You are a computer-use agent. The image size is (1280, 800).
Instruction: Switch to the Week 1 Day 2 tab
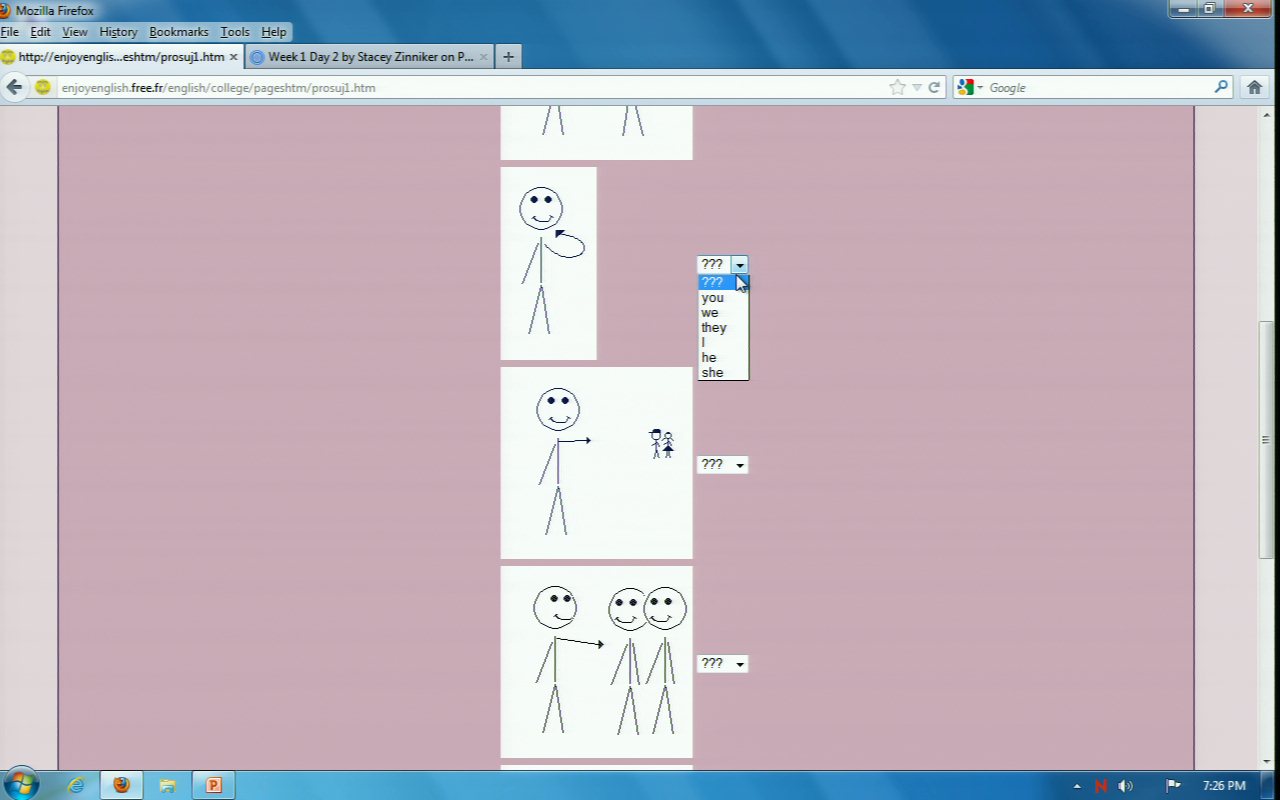coord(370,57)
